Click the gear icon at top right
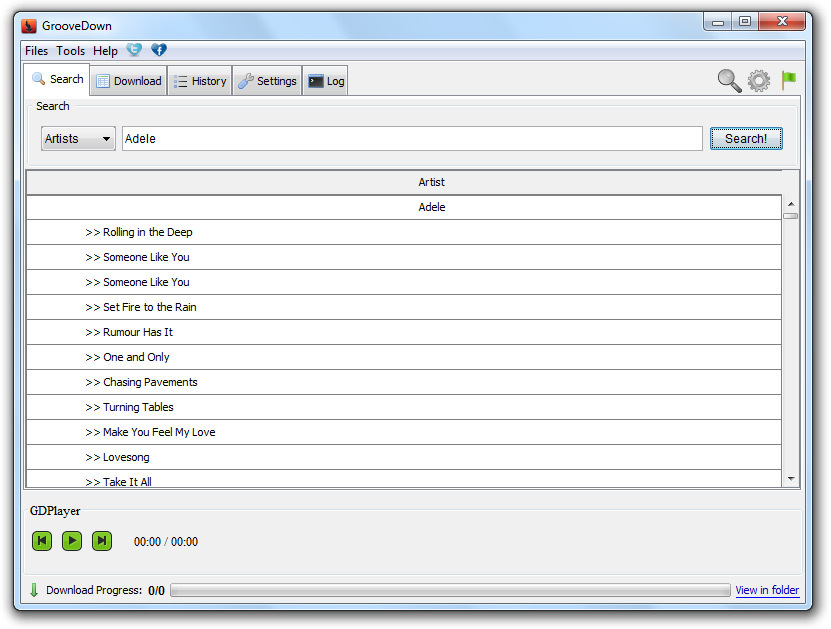The image size is (831, 629). point(759,81)
